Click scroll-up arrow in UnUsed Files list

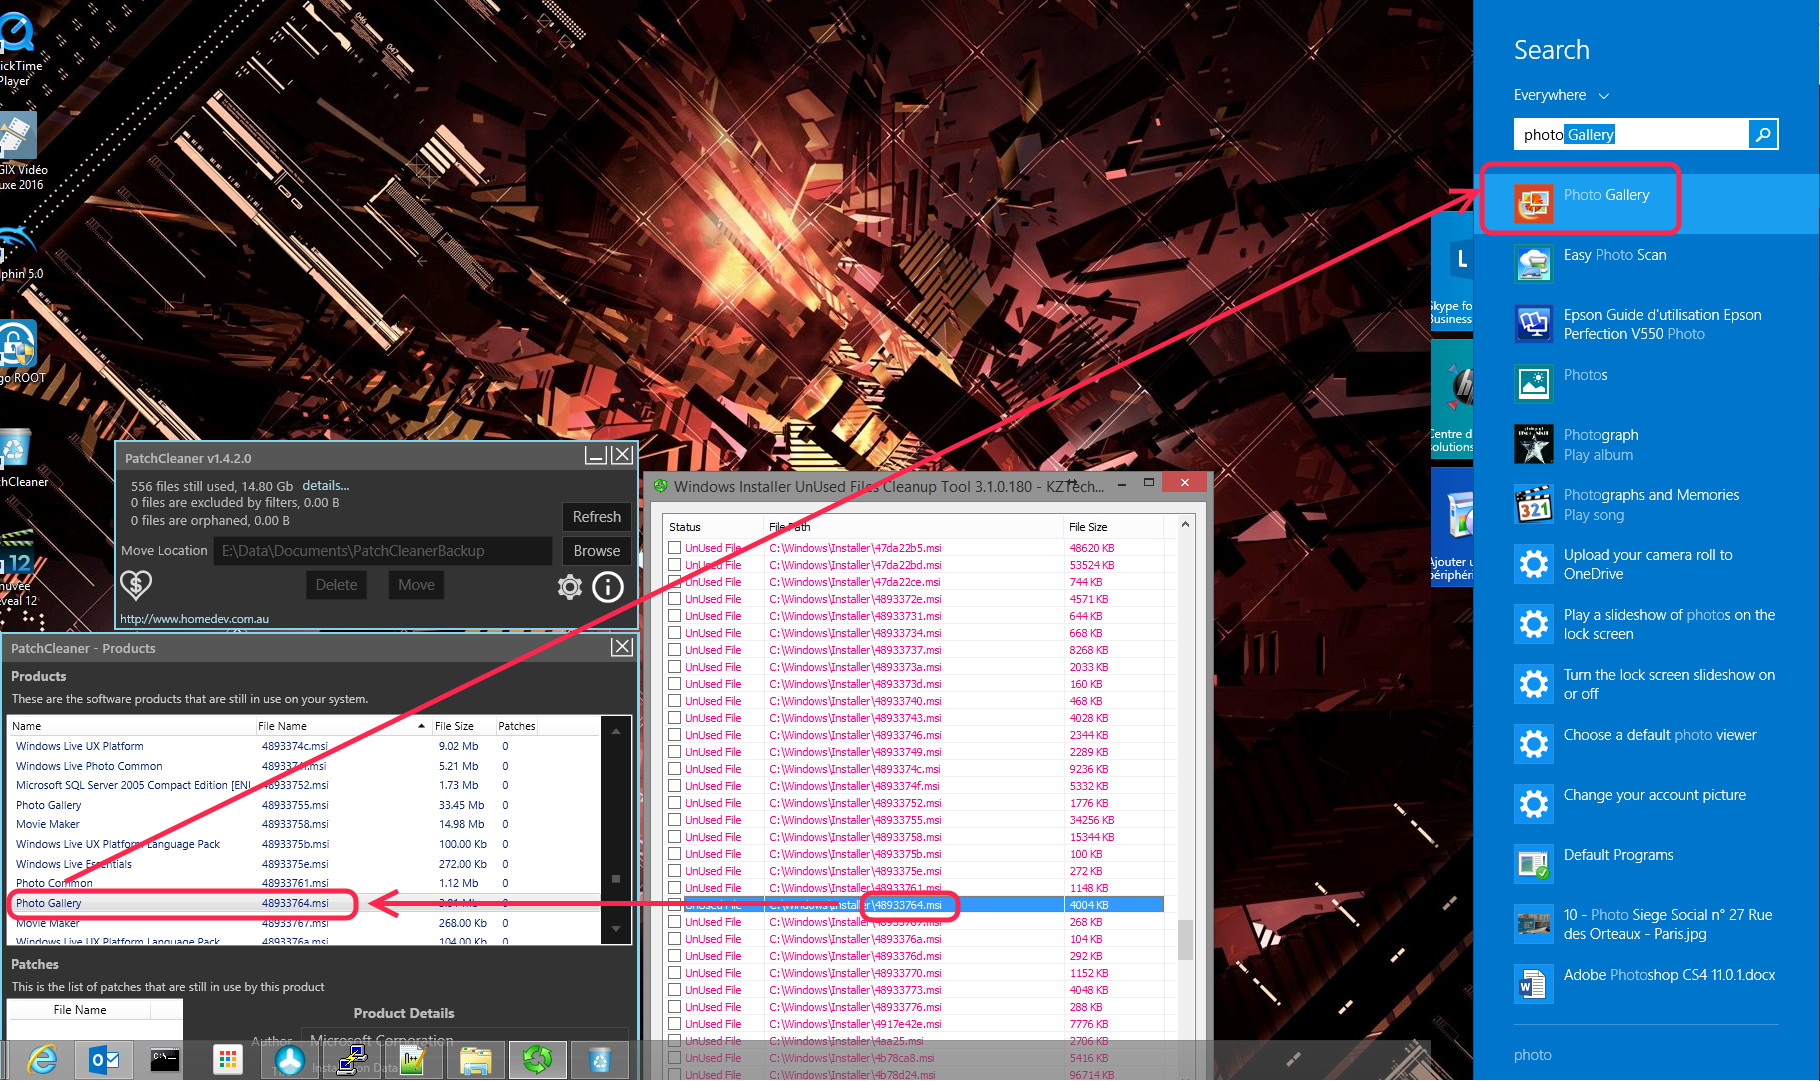pos(1185,525)
